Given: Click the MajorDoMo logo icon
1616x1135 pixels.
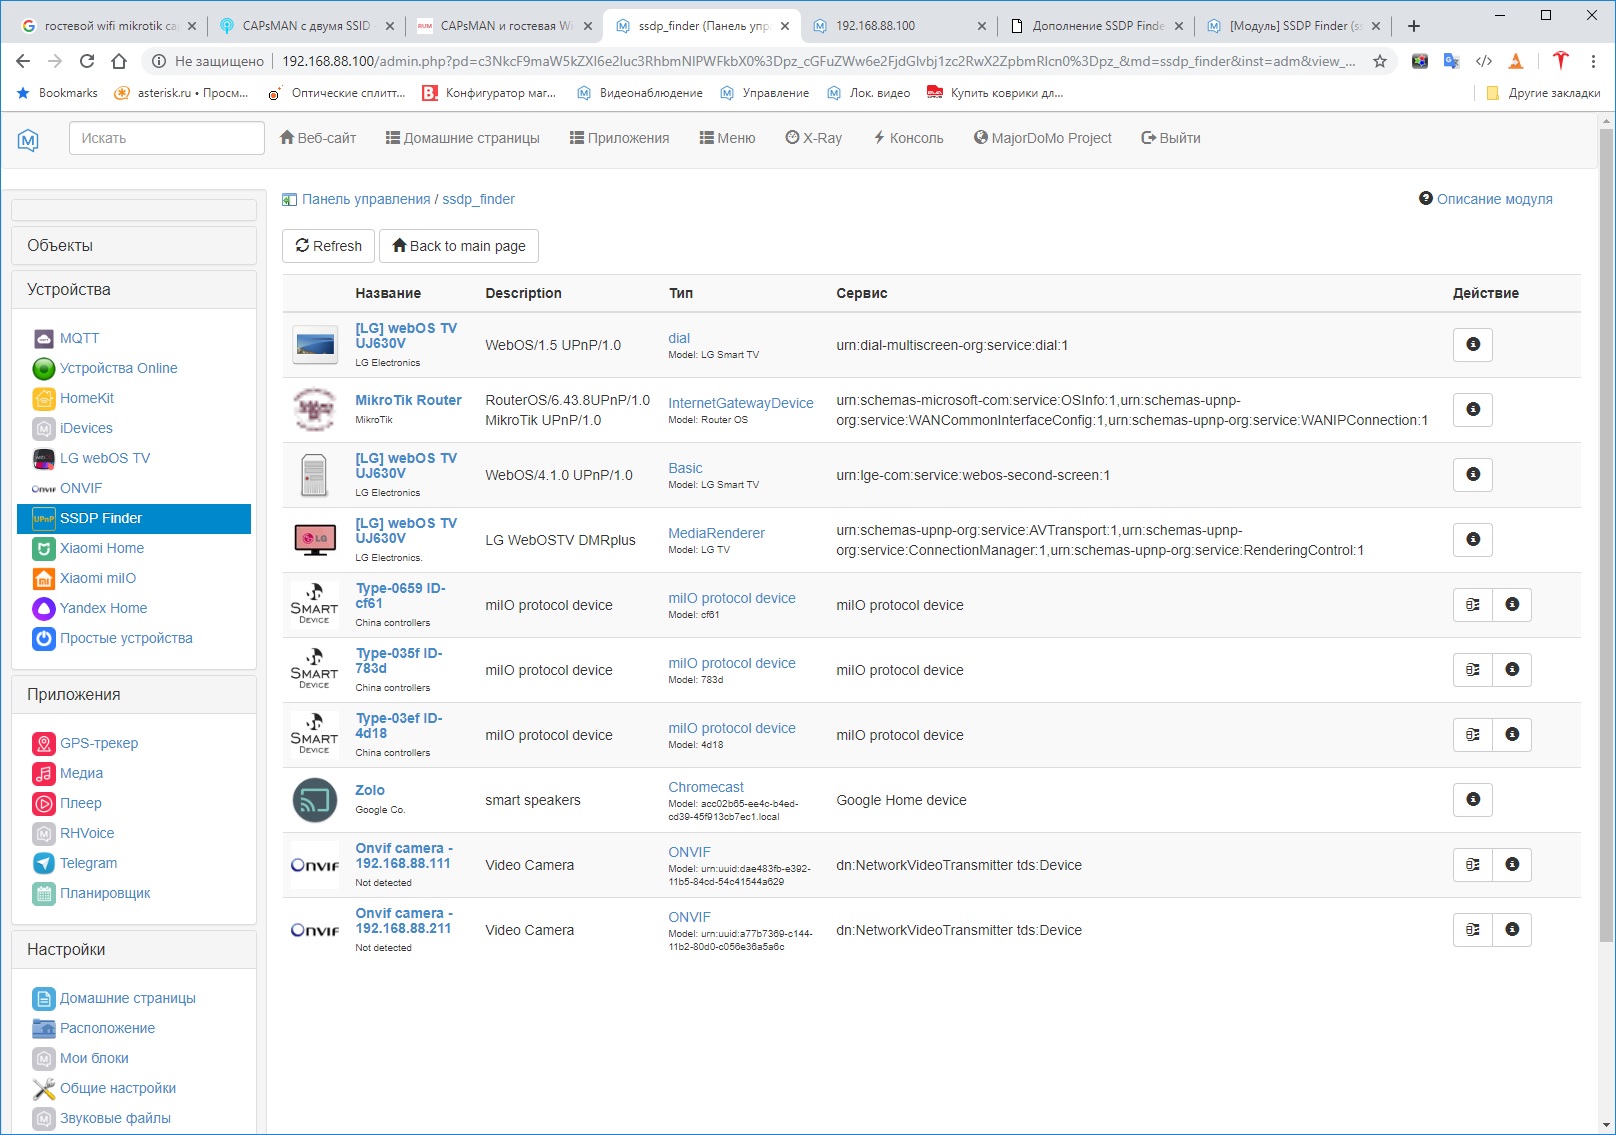Looking at the screenshot, I should [x=28, y=140].
